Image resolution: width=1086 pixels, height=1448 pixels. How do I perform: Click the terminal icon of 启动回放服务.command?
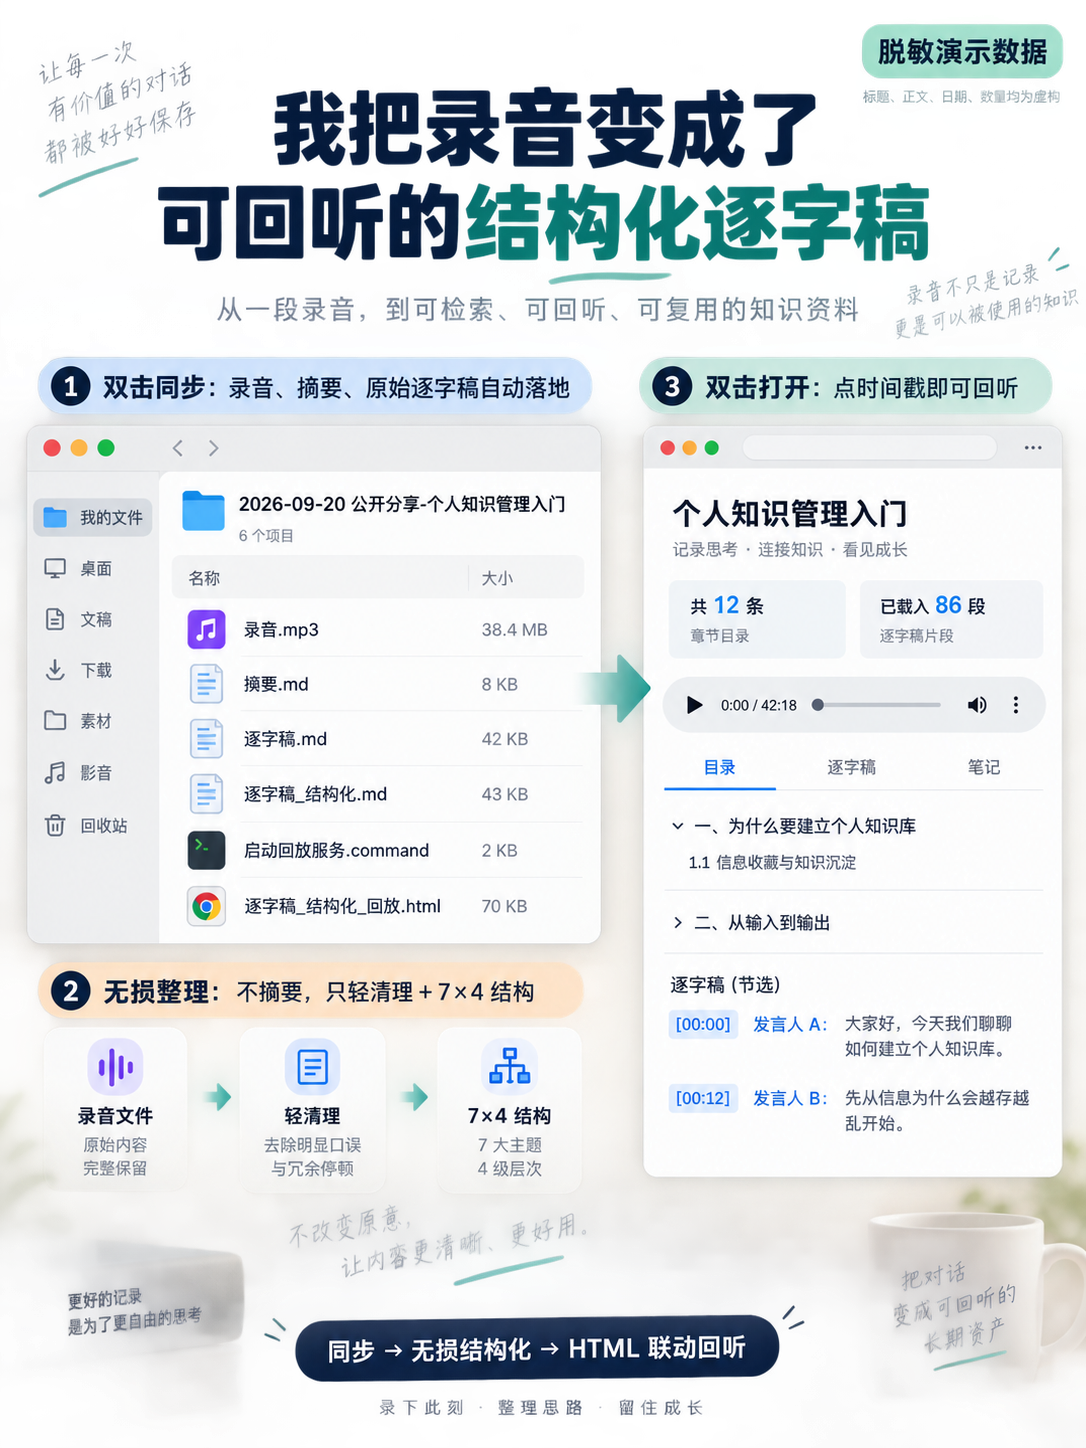tap(207, 850)
